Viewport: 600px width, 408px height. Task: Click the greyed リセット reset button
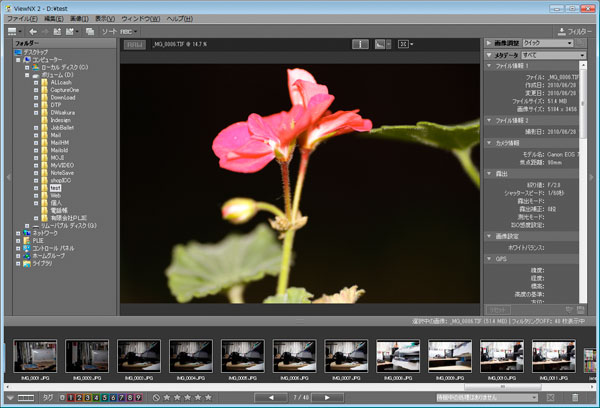click(498, 310)
